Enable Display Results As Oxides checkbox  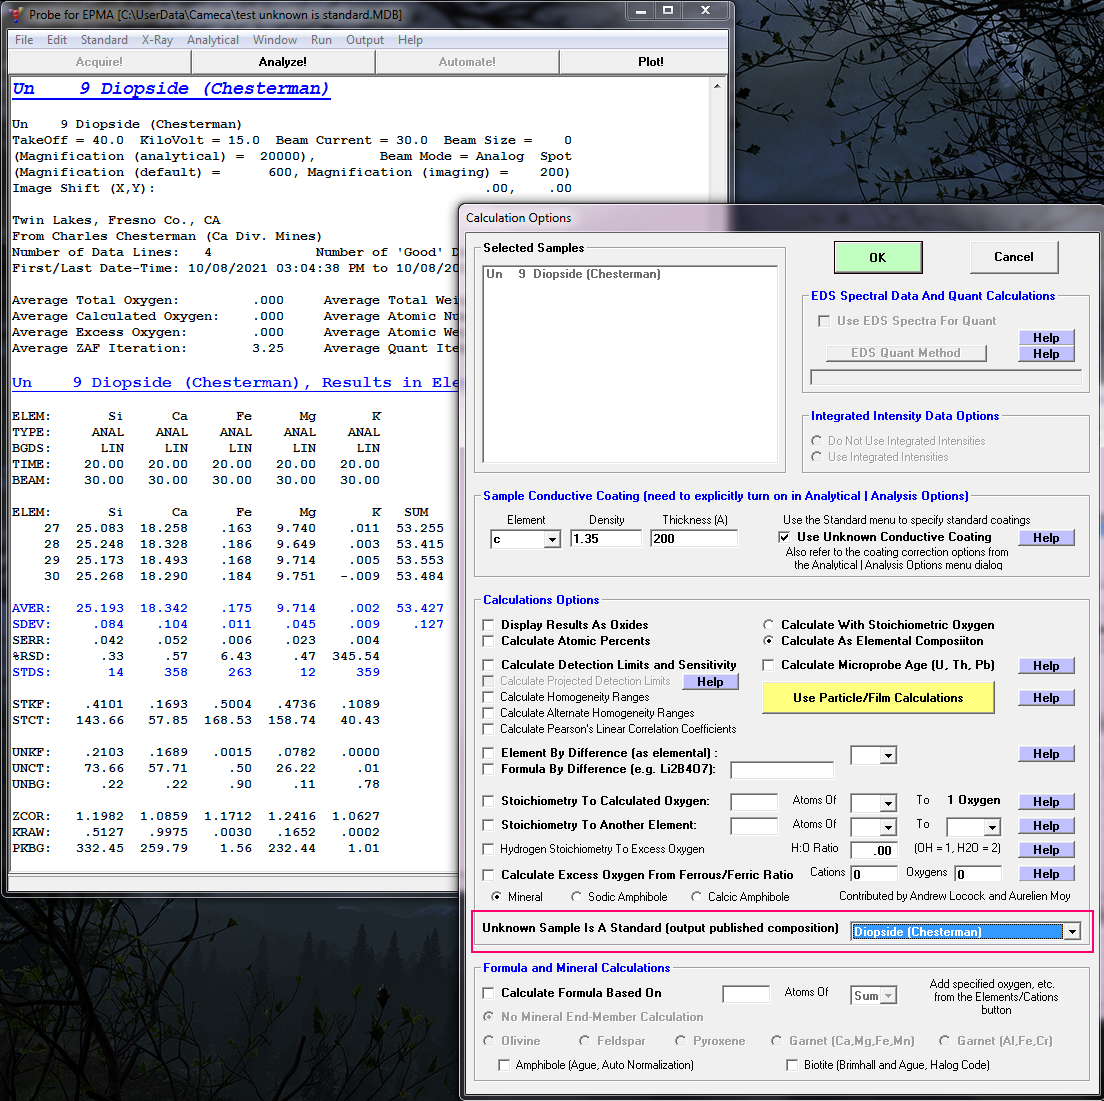pos(489,625)
